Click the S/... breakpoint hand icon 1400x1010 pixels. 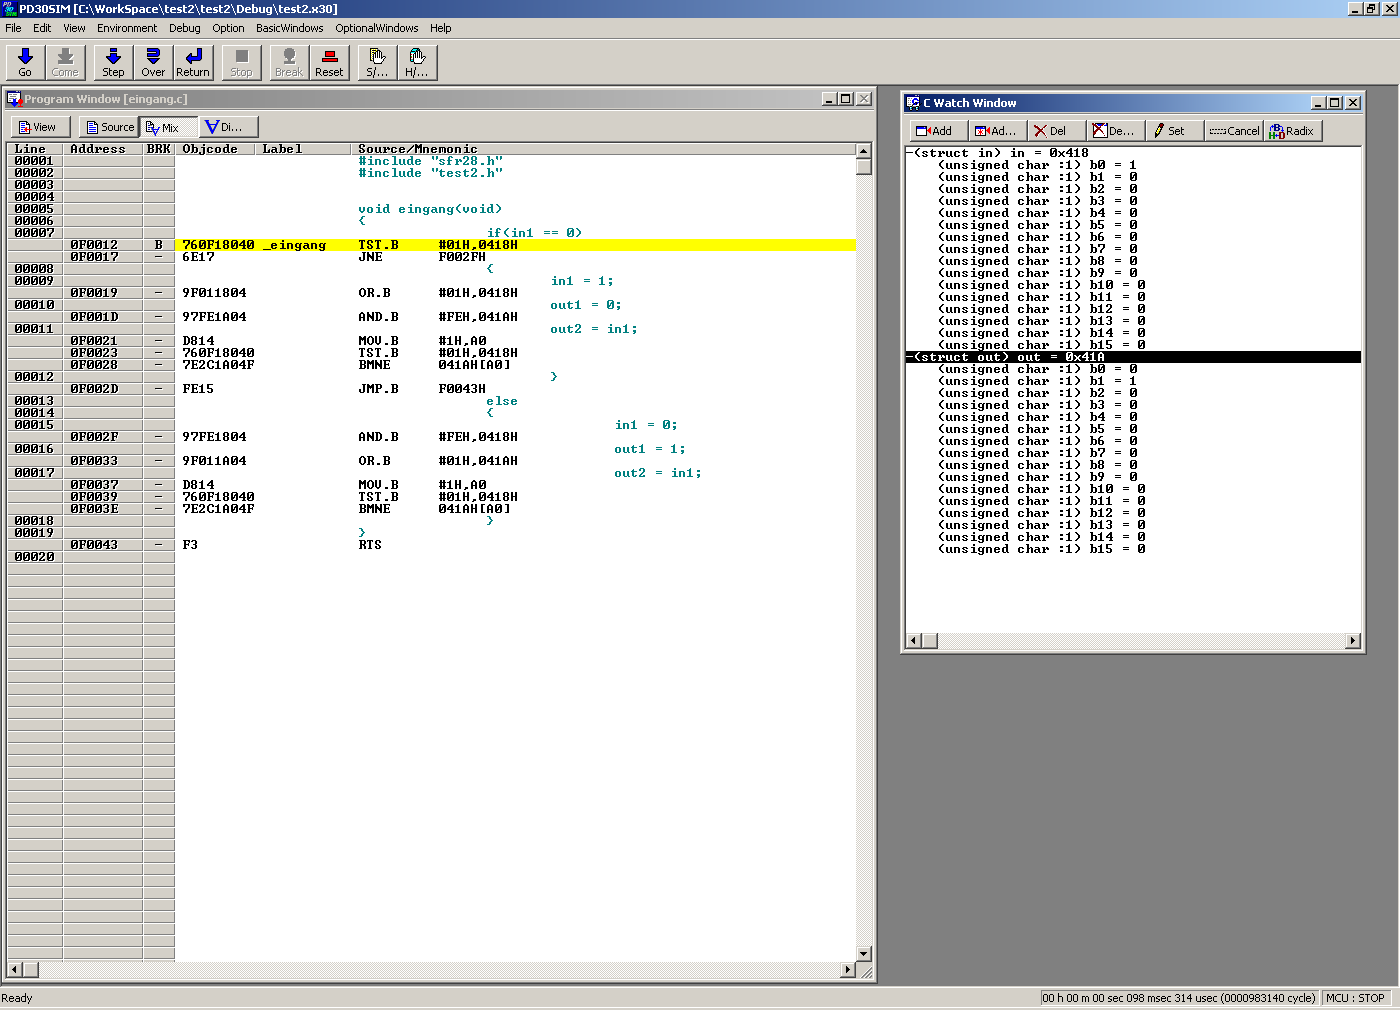377,62
